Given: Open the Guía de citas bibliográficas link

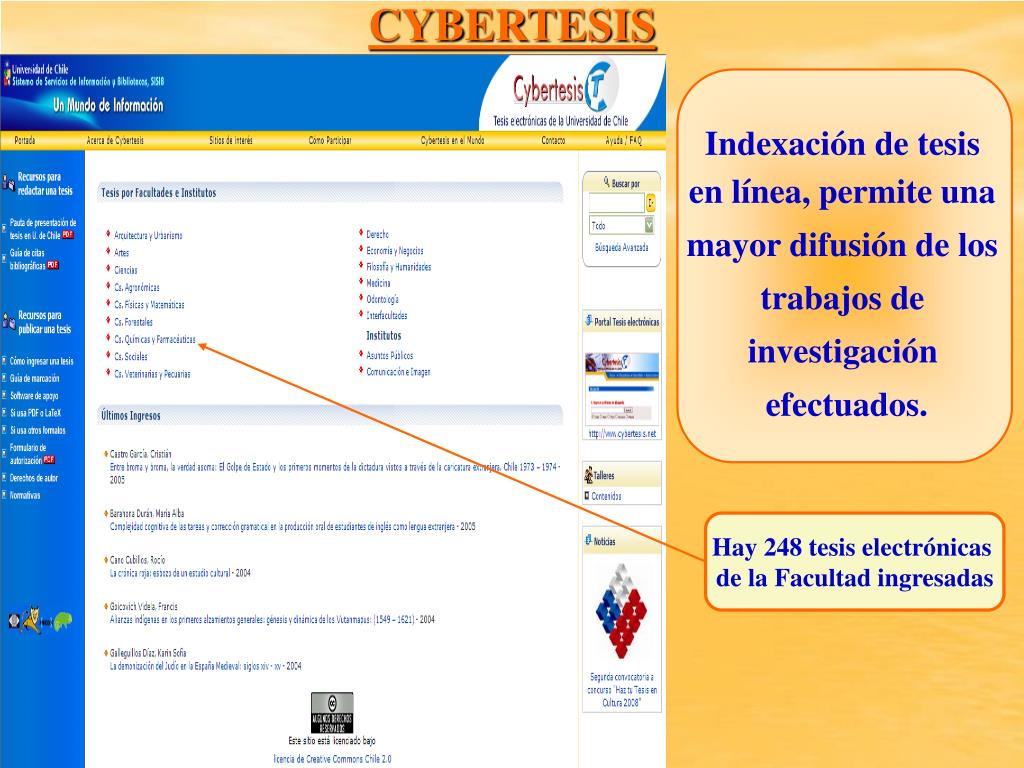Looking at the screenshot, I should coord(27,259).
